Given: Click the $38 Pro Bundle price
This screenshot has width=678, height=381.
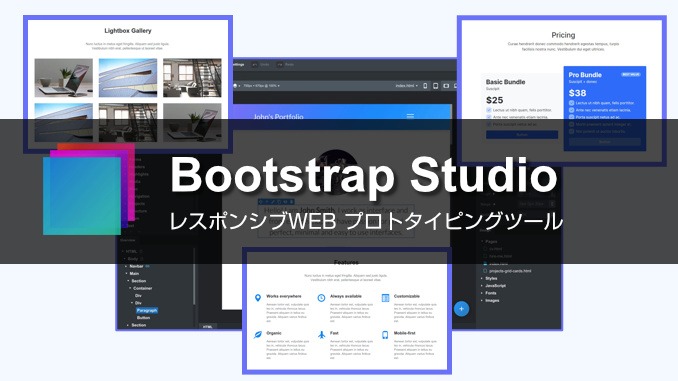Looking at the screenshot, I should 578,93.
